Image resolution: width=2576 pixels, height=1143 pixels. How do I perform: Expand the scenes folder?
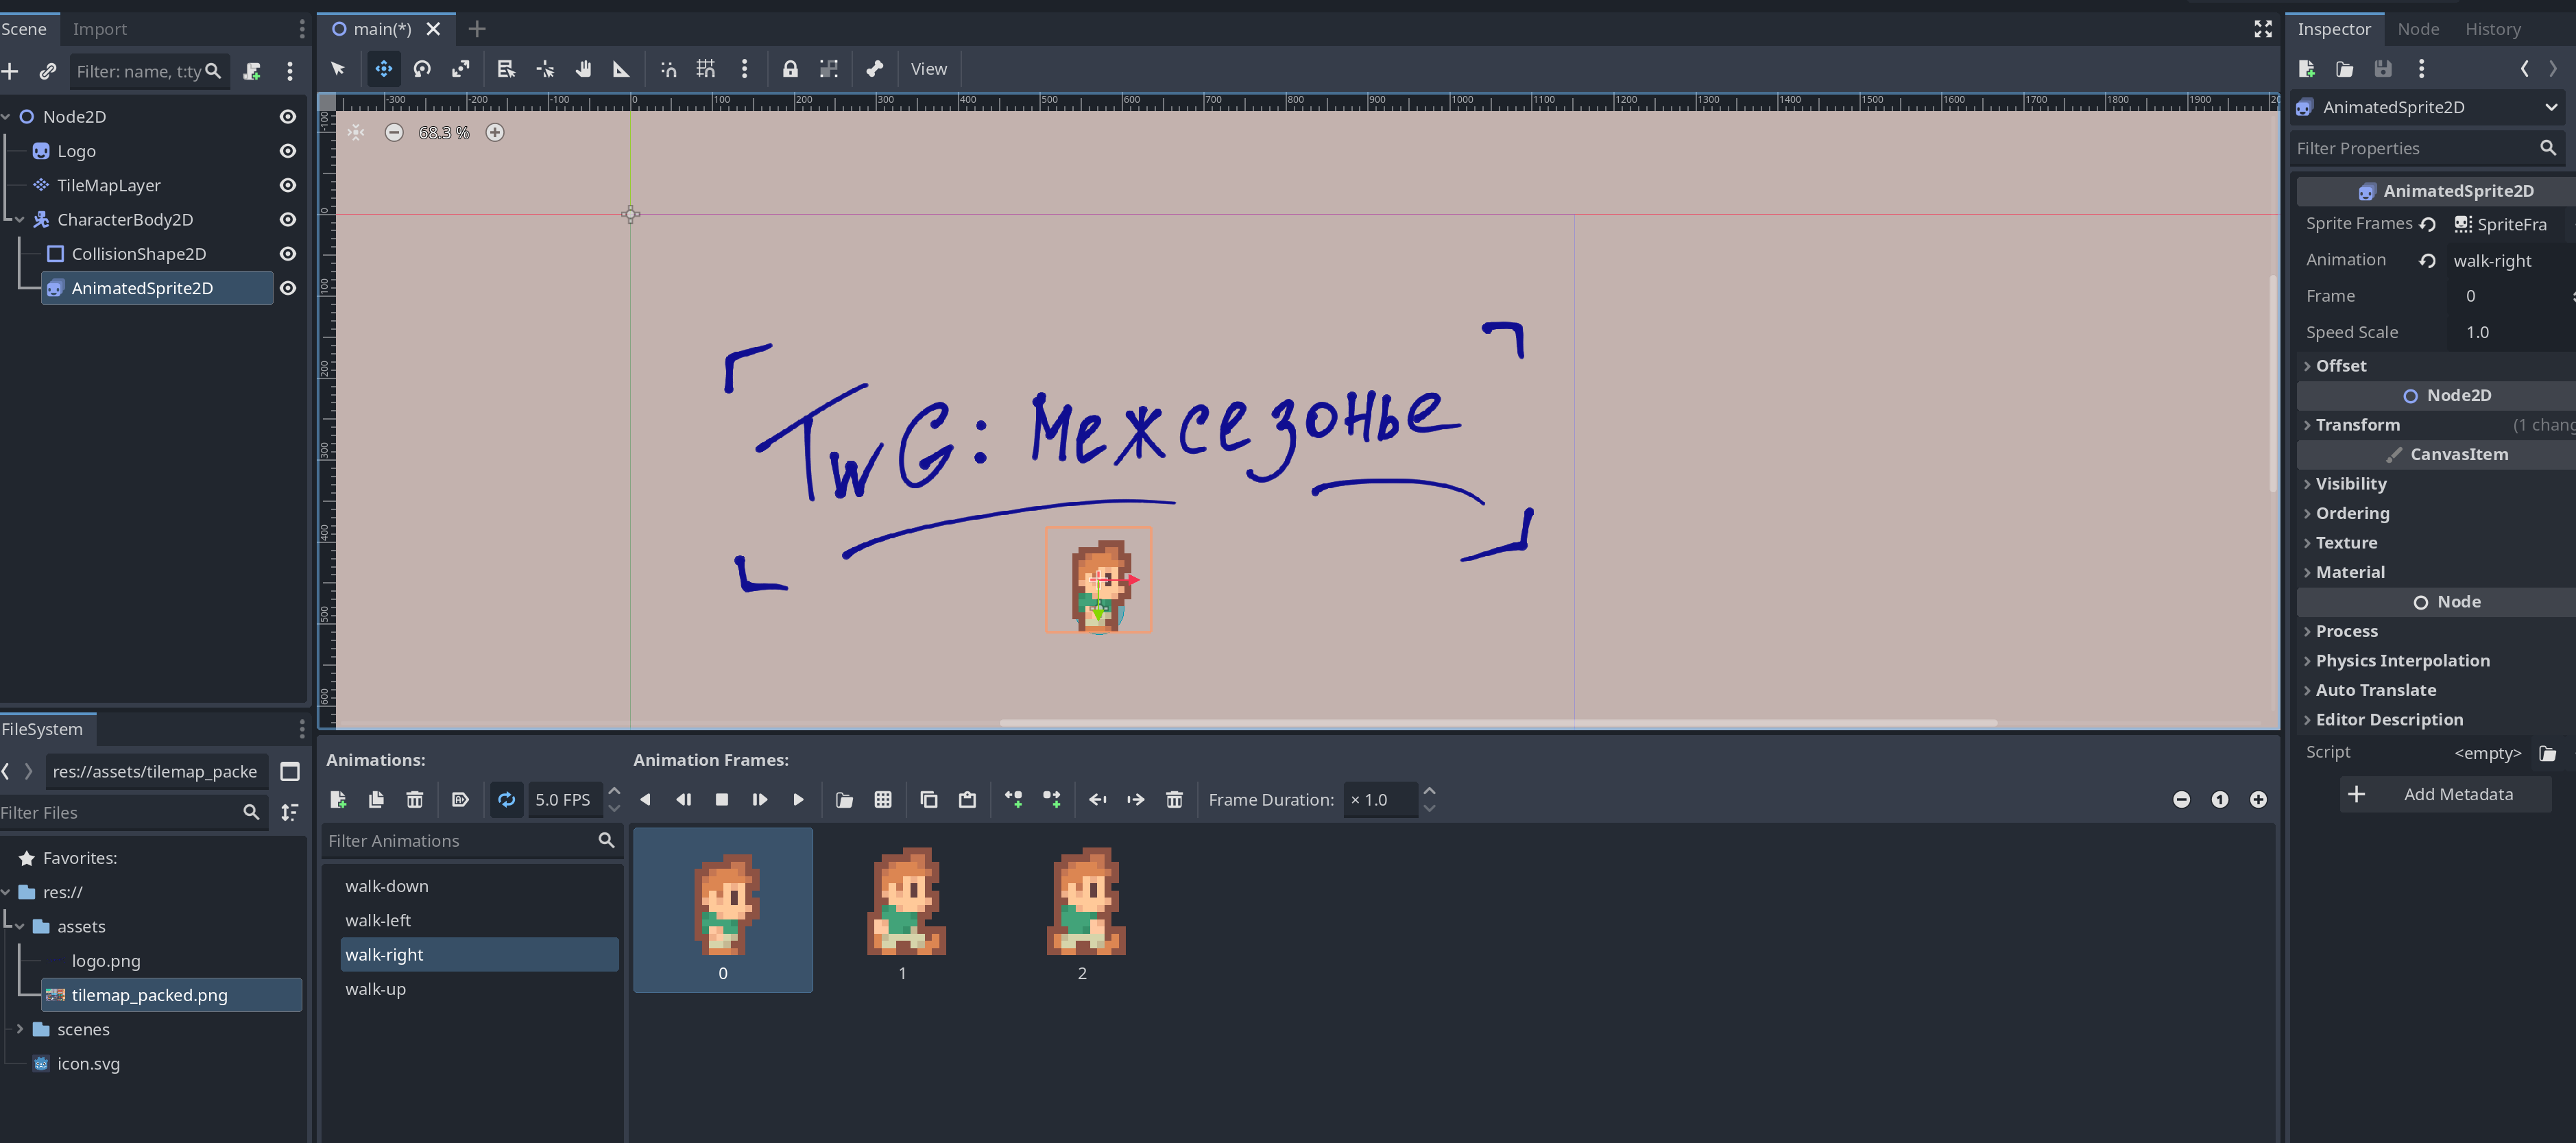(19, 1029)
